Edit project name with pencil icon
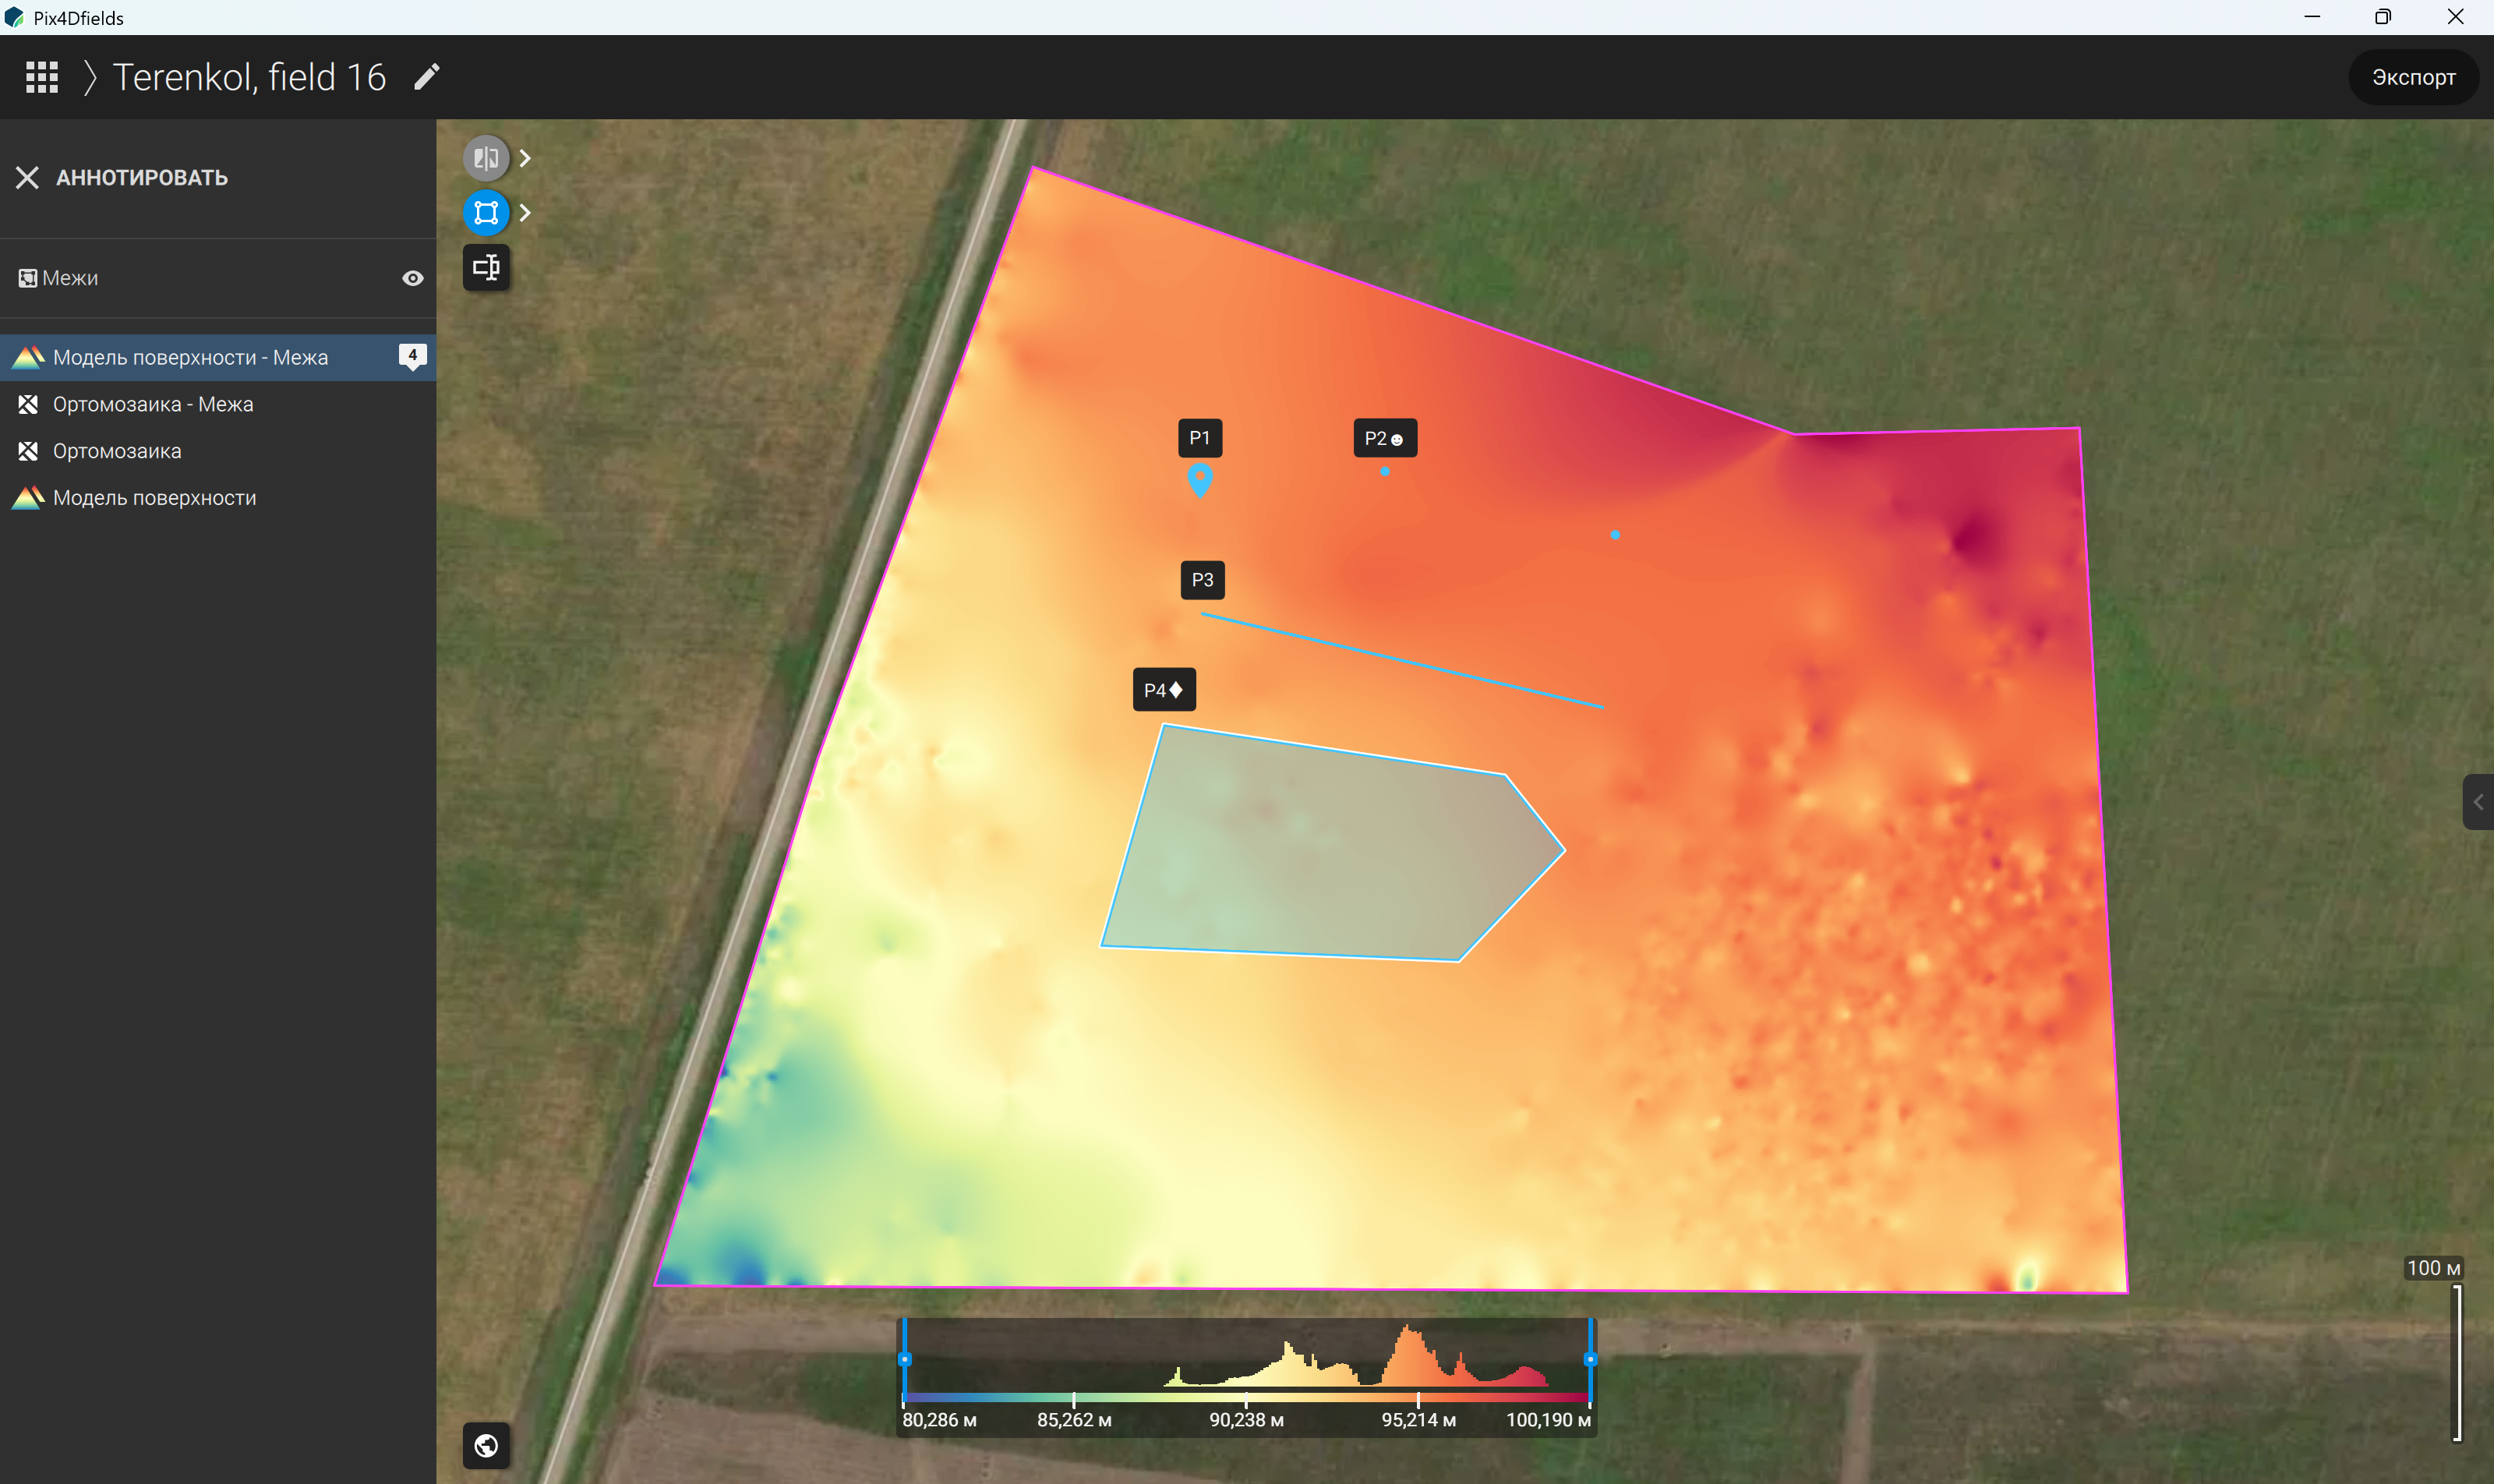Image resolution: width=2494 pixels, height=1484 pixels. [427, 77]
